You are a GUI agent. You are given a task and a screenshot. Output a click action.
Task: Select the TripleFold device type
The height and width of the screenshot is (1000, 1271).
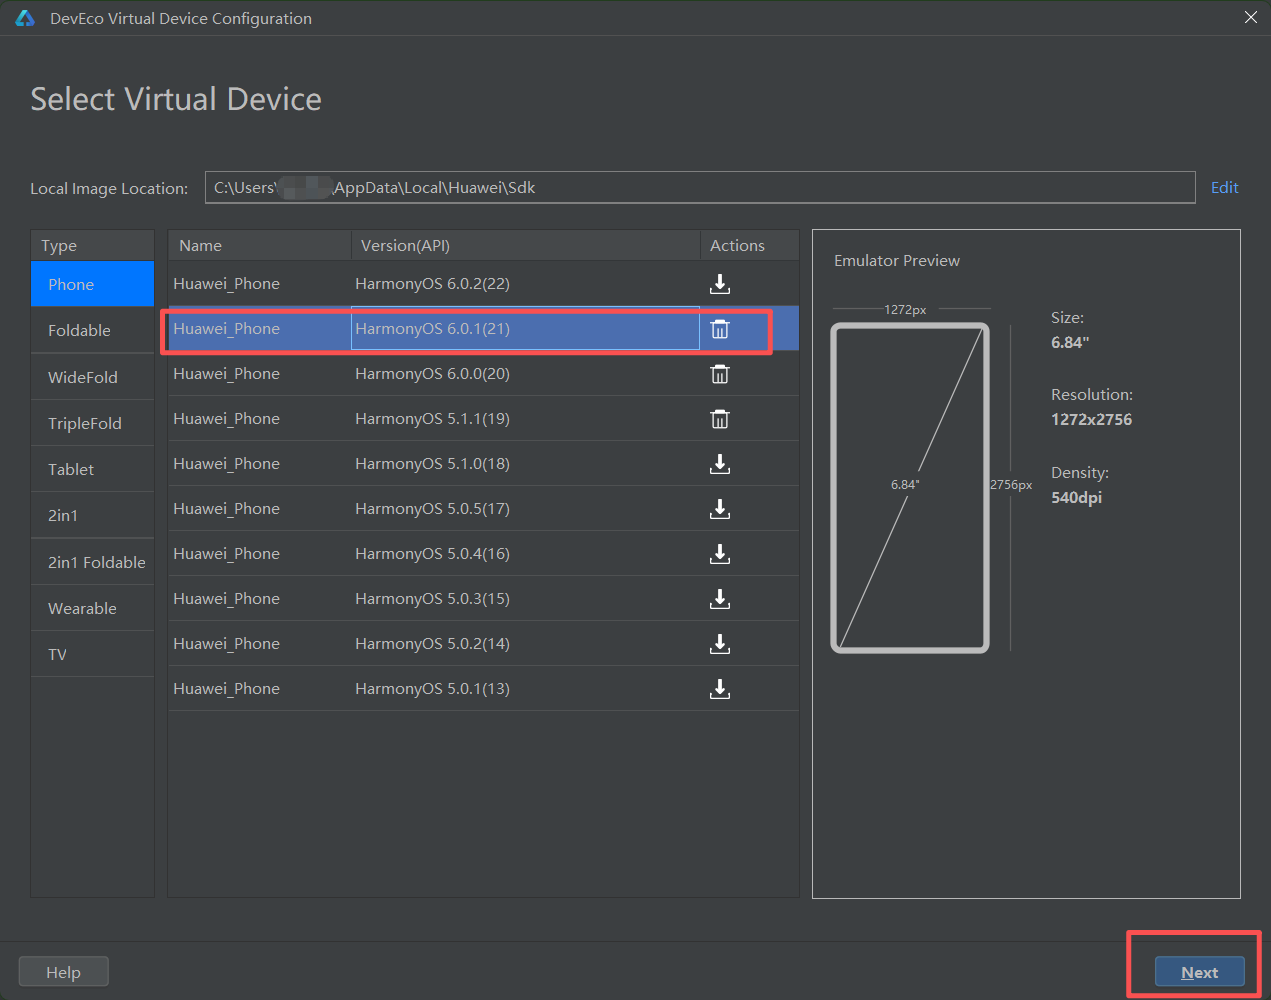tap(92, 423)
